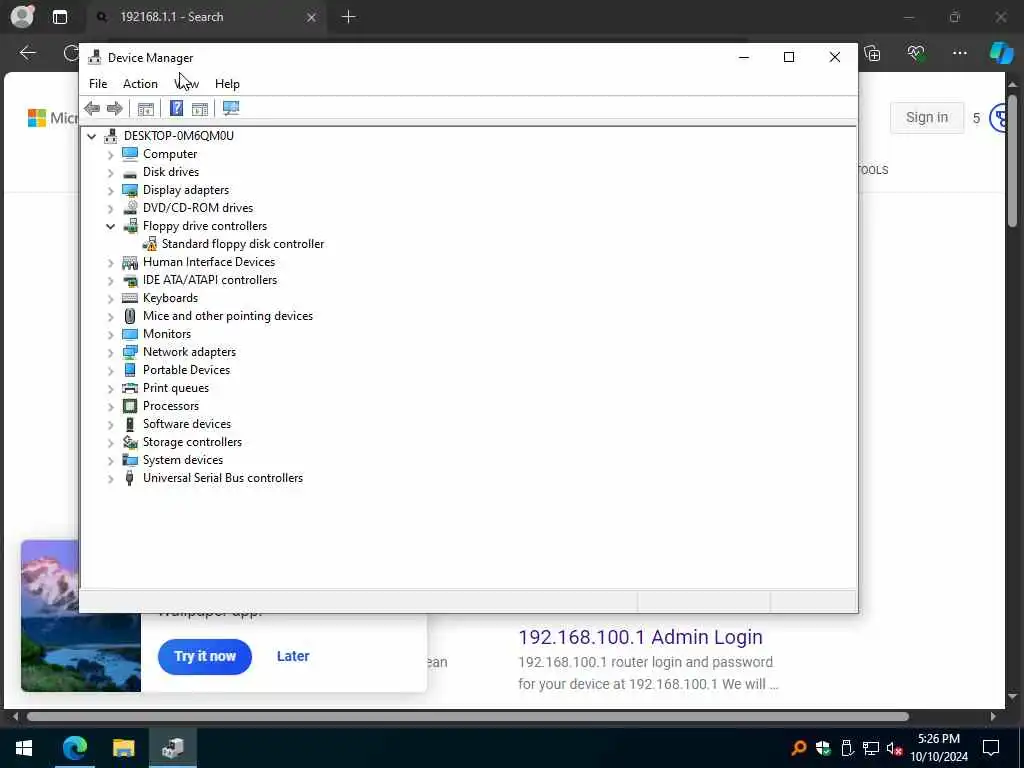
Task: Select the Computer category icon
Action: (130, 154)
